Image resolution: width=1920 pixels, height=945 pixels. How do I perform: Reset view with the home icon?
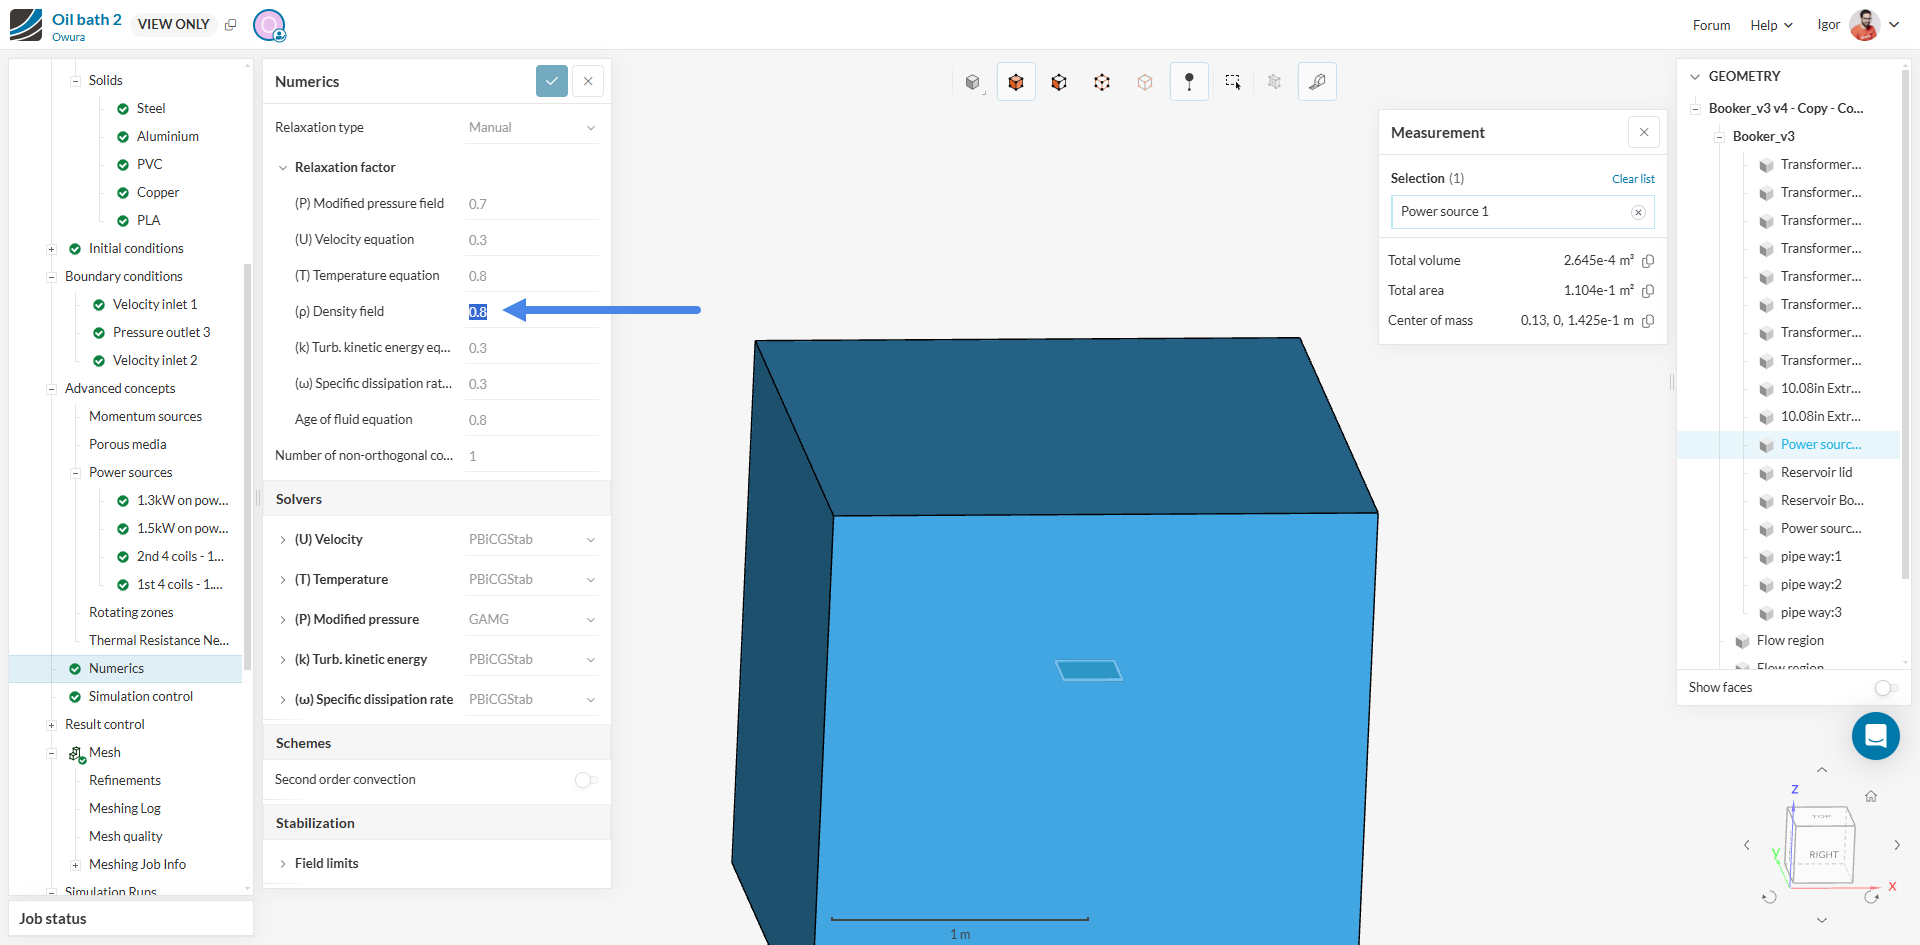[x=1871, y=796]
